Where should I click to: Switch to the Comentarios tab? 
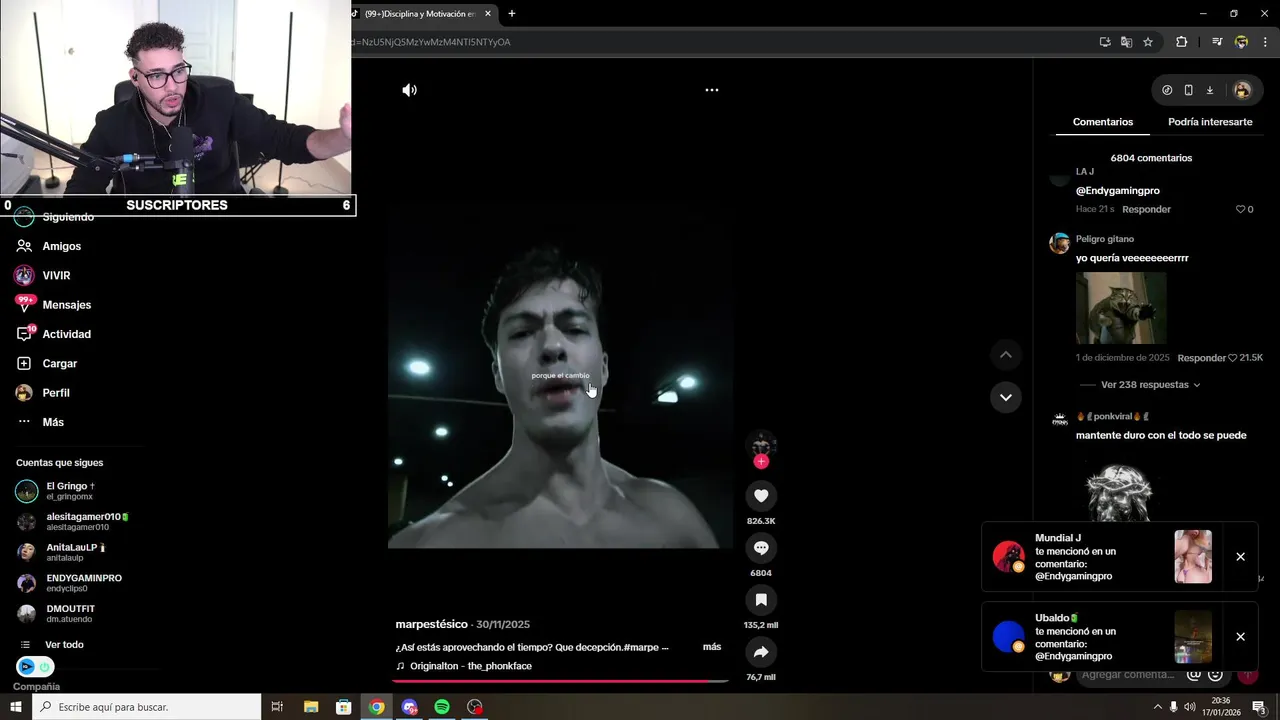1103,122
